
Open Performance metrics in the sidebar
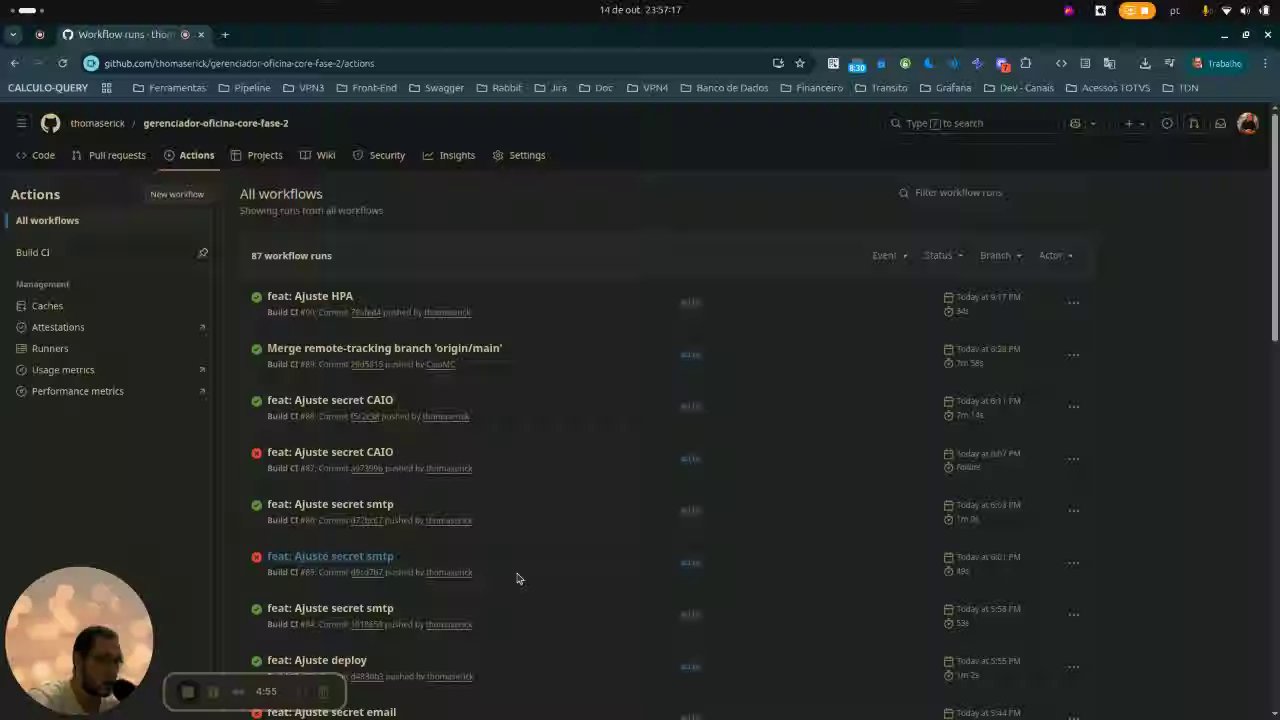[x=77, y=391]
